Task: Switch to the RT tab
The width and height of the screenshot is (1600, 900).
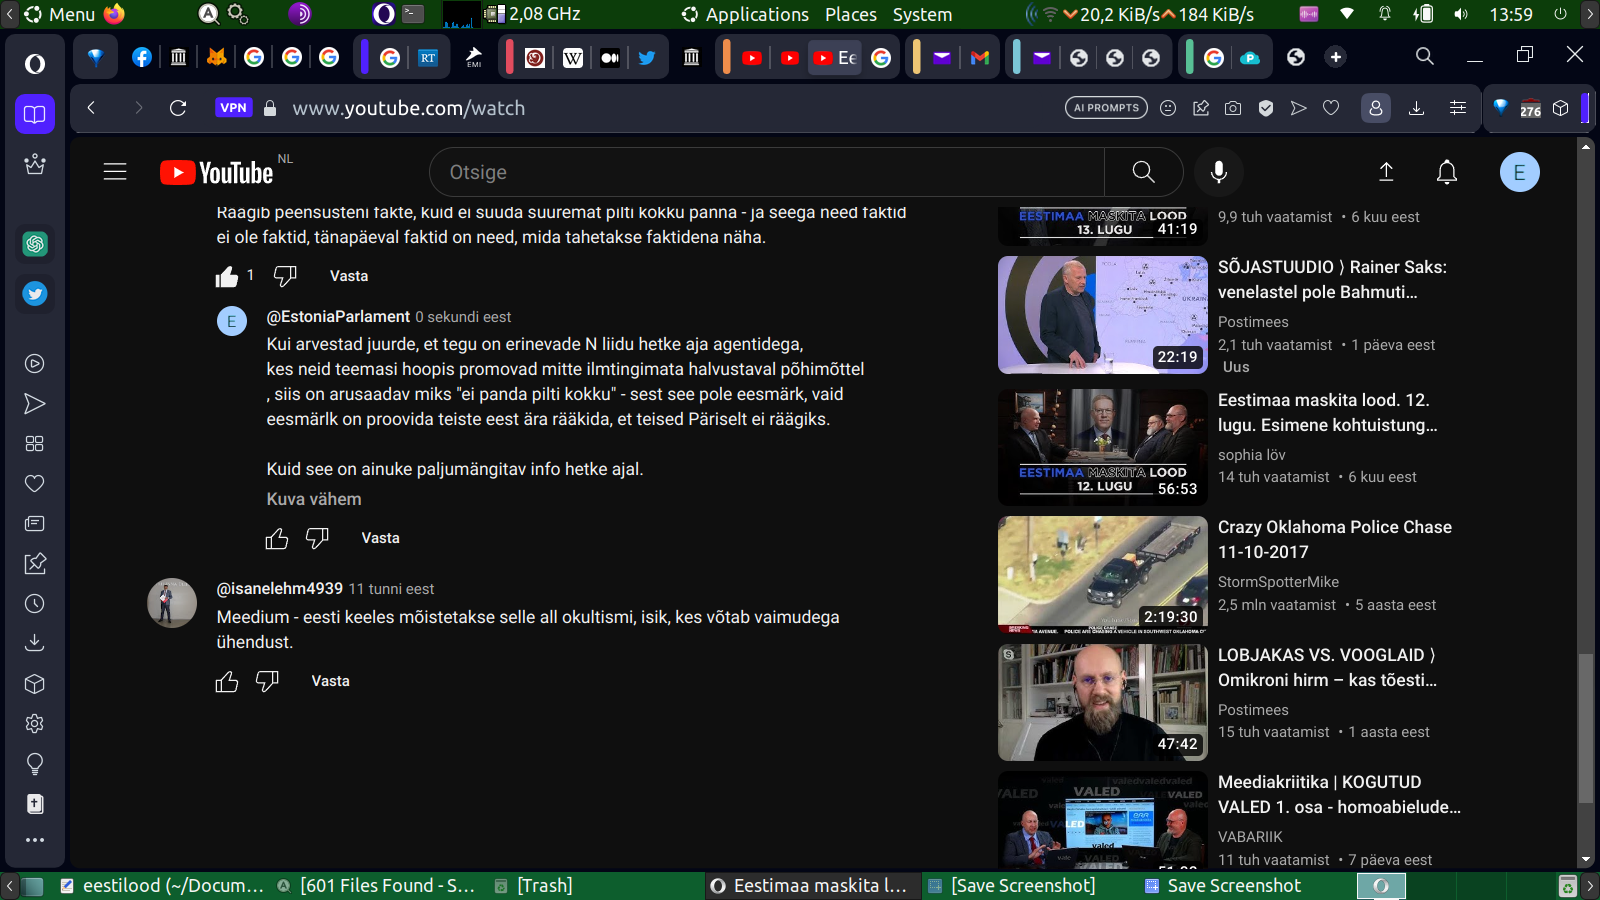Action: (428, 58)
